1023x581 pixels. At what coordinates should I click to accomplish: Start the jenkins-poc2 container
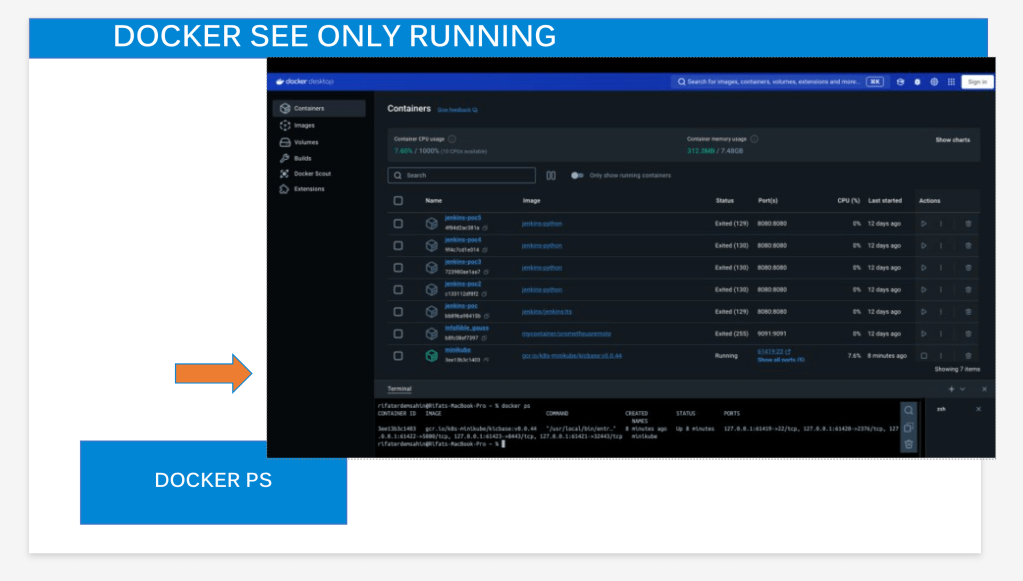click(x=924, y=290)
